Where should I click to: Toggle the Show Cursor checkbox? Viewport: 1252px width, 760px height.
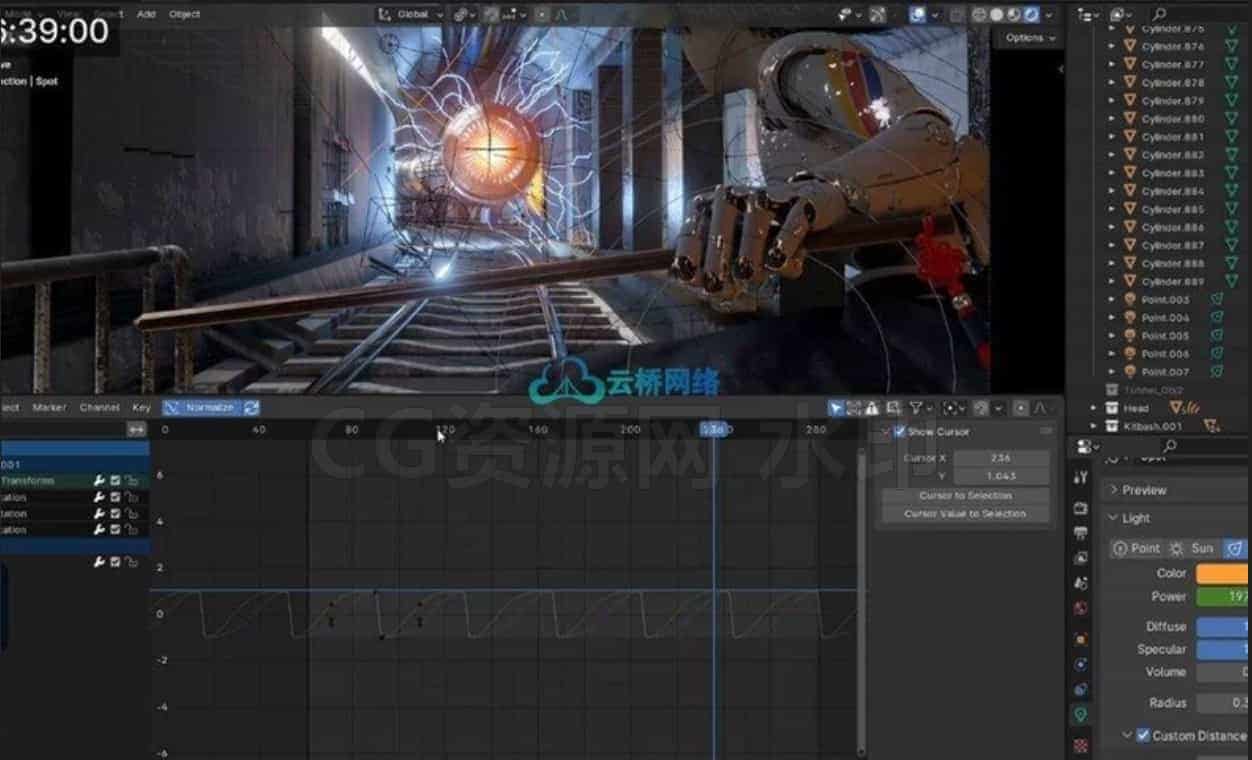click(x=900, y=432)
